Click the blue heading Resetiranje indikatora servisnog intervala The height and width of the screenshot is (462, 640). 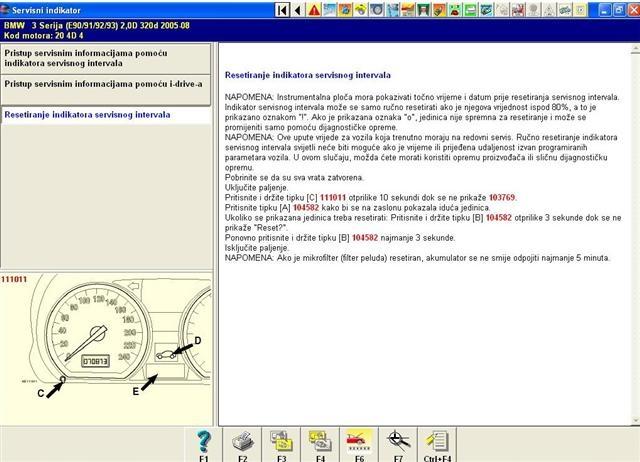tap(308, 75)
